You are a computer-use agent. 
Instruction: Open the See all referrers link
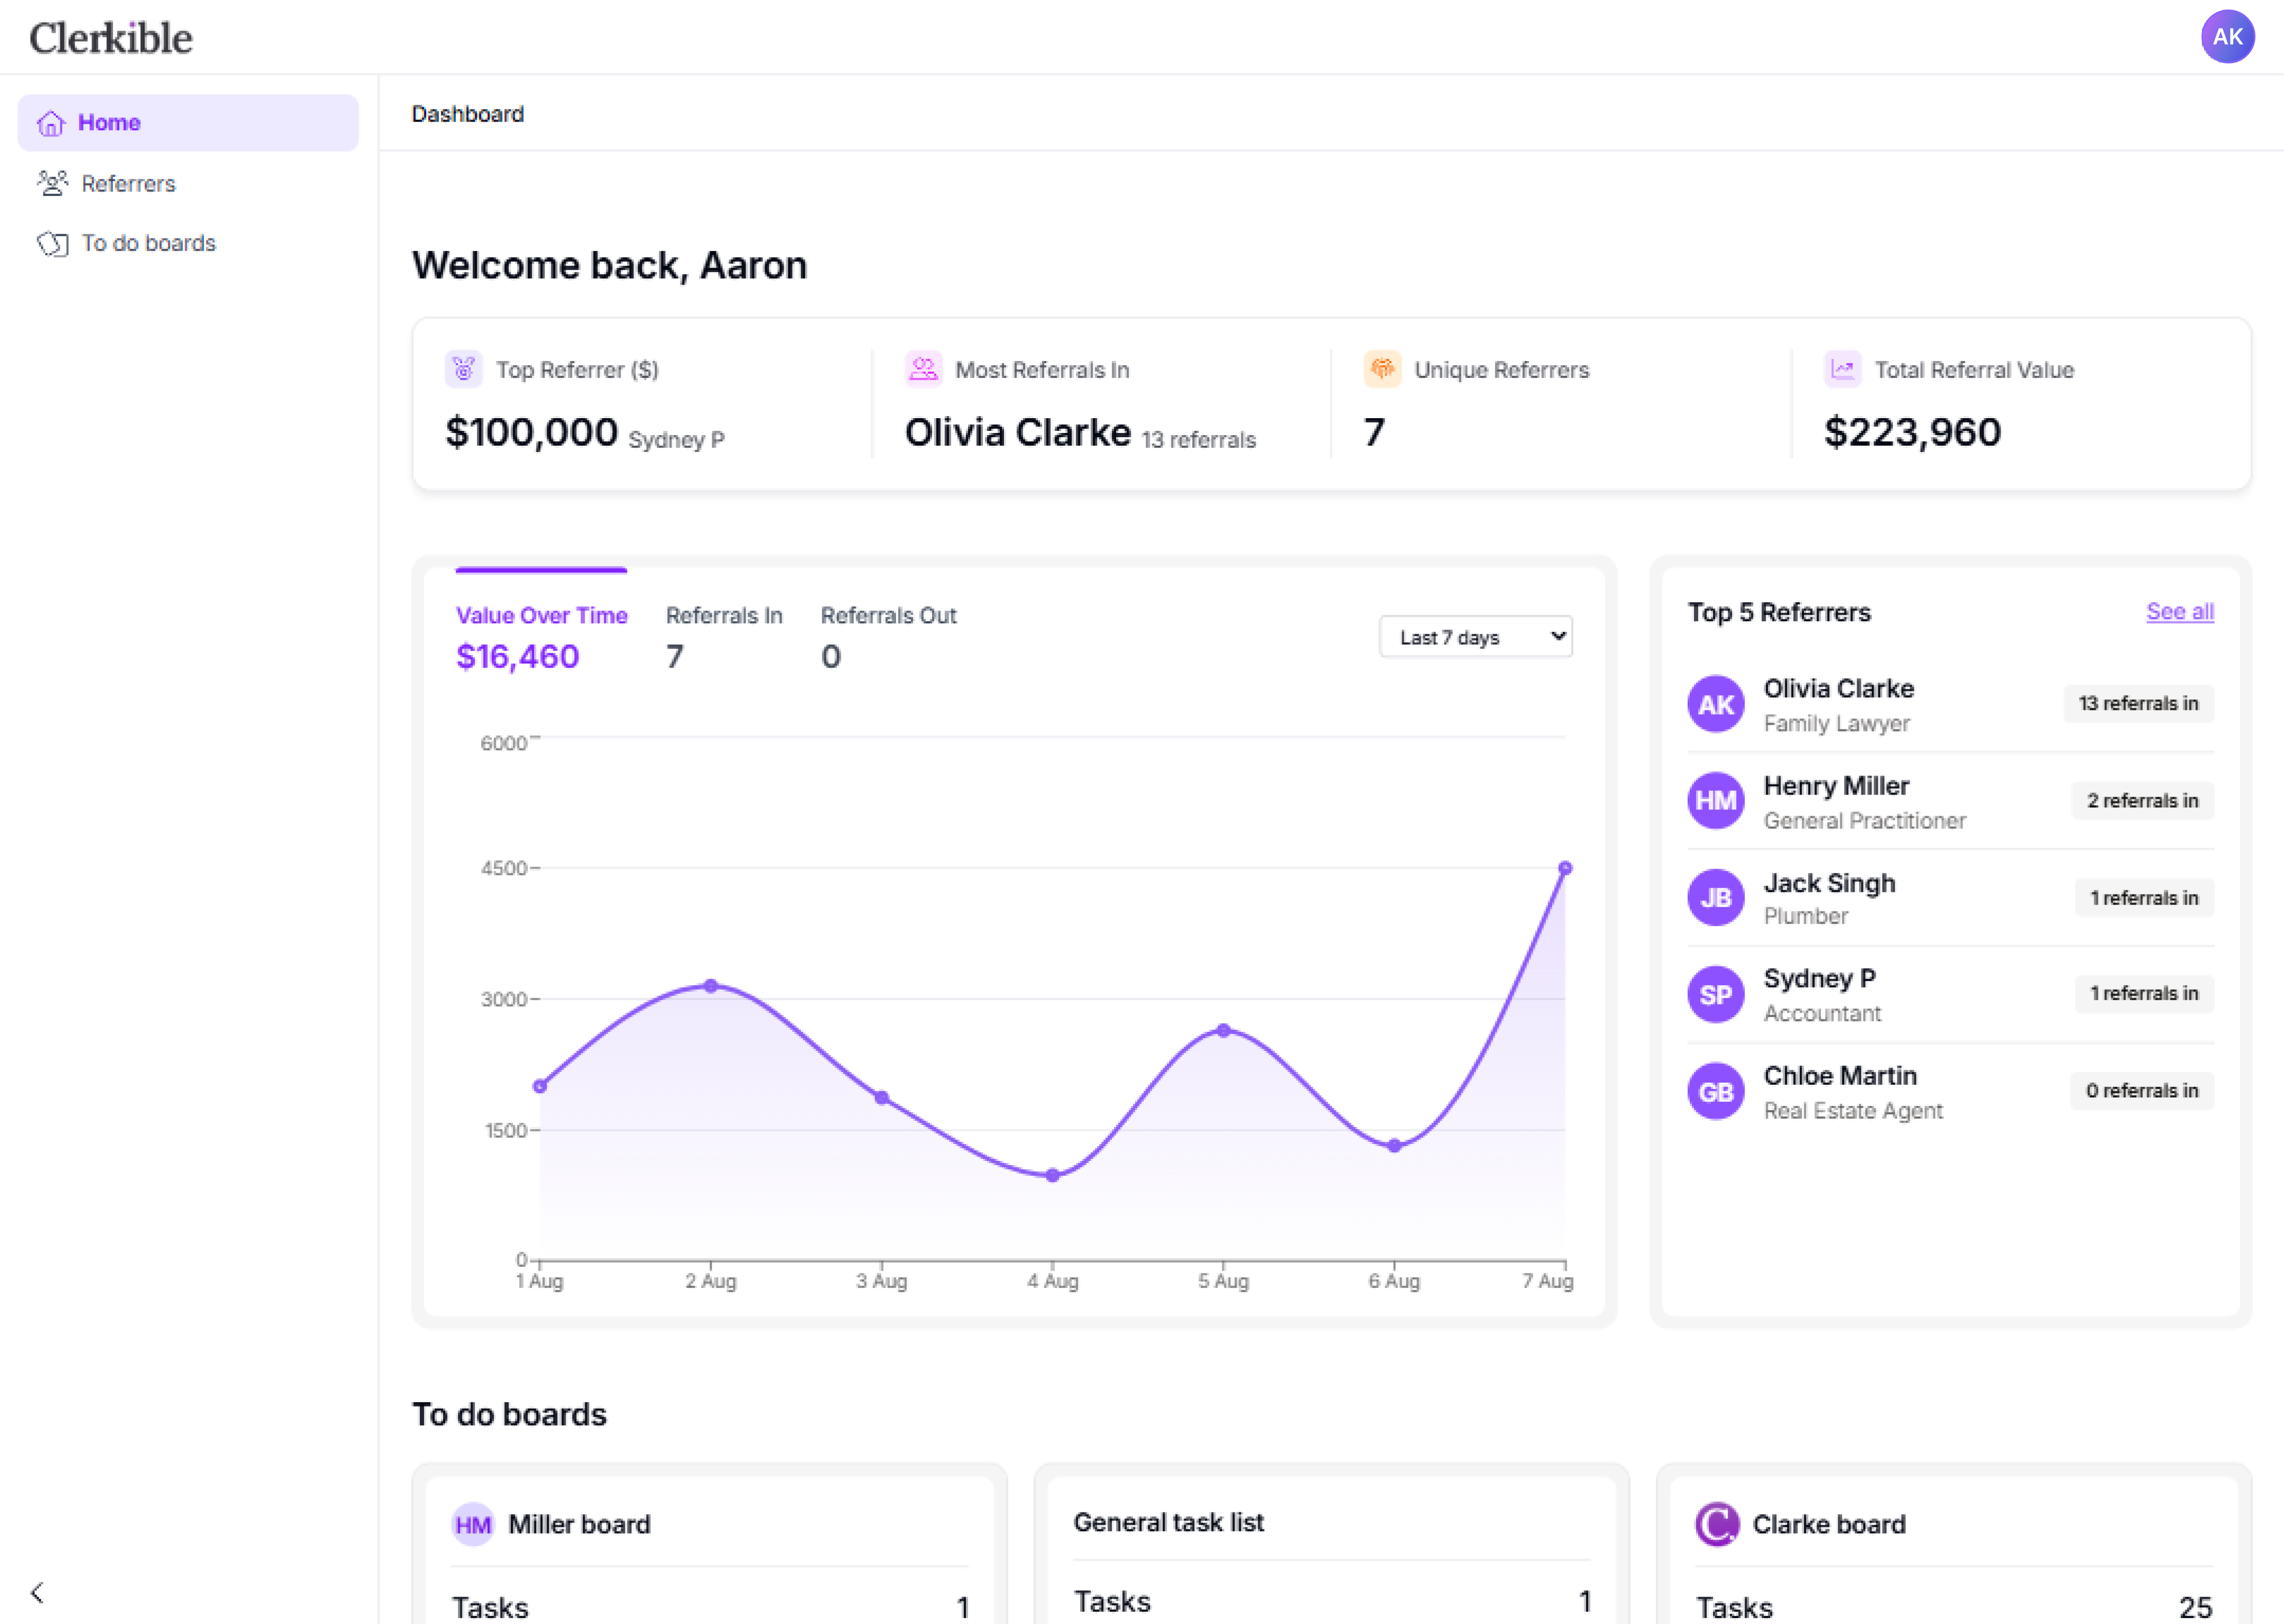pos(2179,611)
